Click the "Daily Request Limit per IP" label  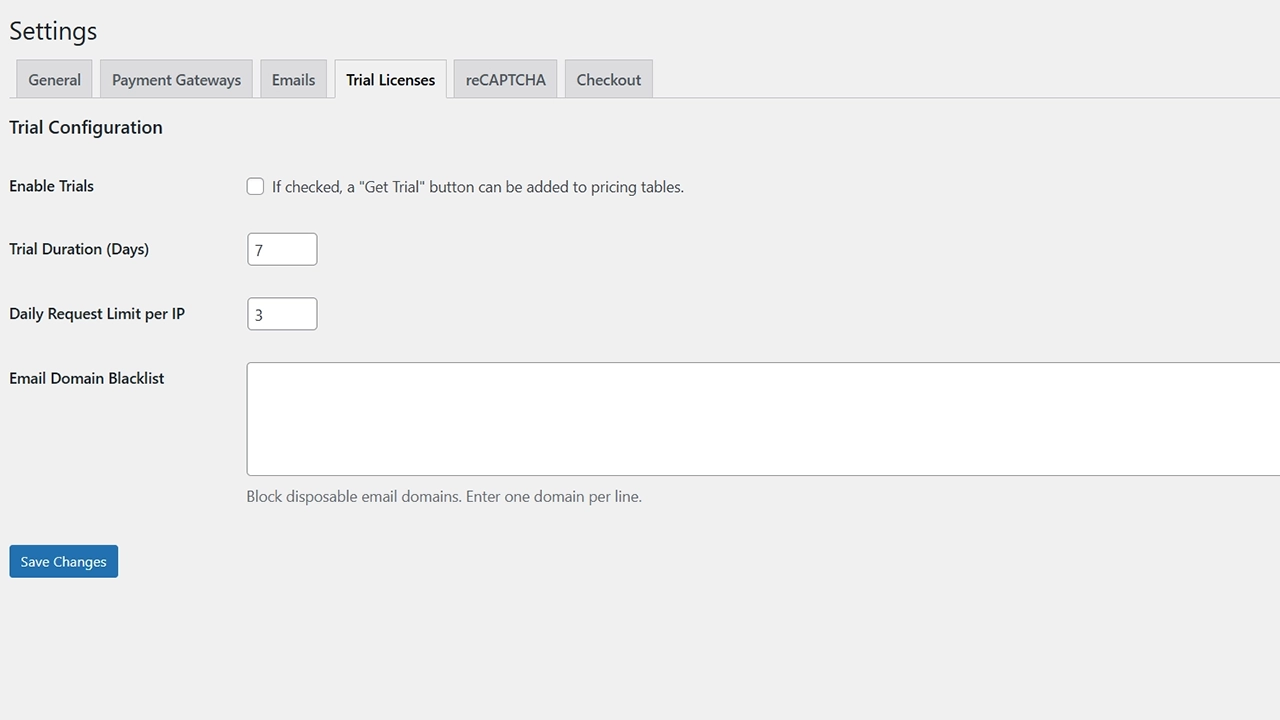tap(97, 314)
